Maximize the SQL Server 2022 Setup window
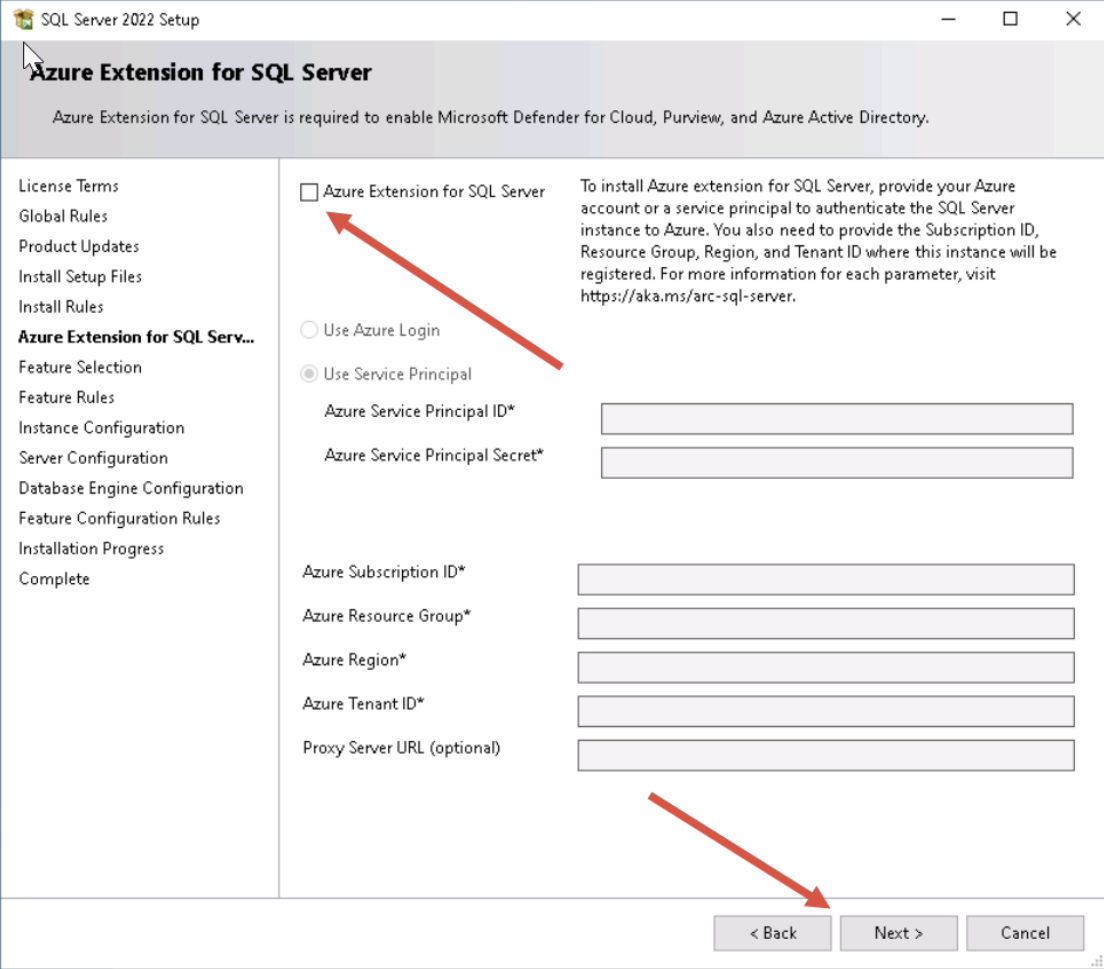This screenshot has height=969, width=1104. (x=1010, y=19)
